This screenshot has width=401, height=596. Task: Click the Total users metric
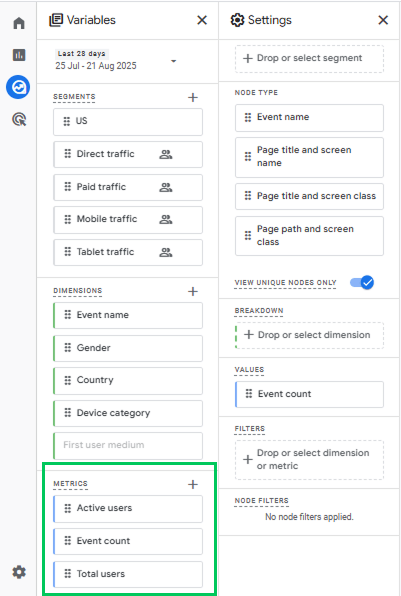point(128,574)
